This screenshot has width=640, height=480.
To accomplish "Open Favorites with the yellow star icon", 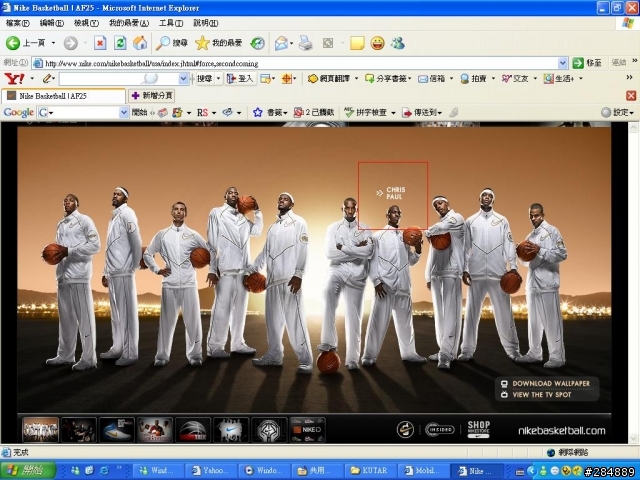I will point(202,43).
